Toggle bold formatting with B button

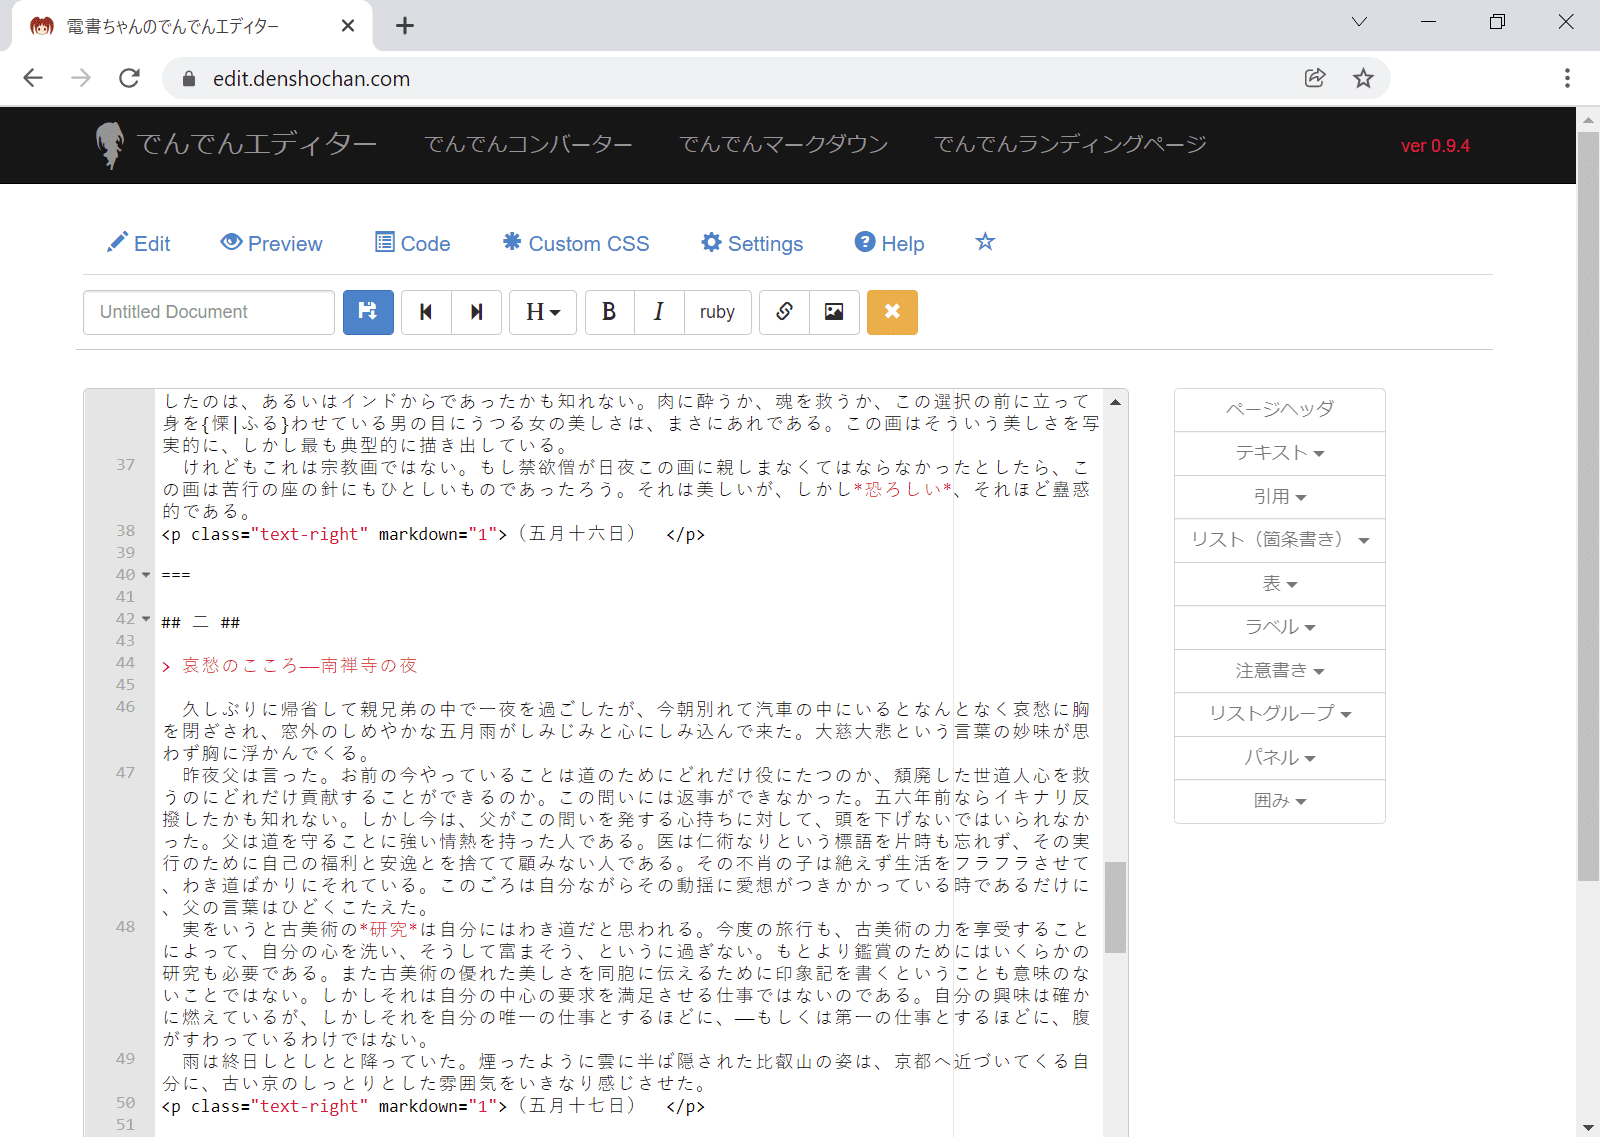tap(609, 312)
